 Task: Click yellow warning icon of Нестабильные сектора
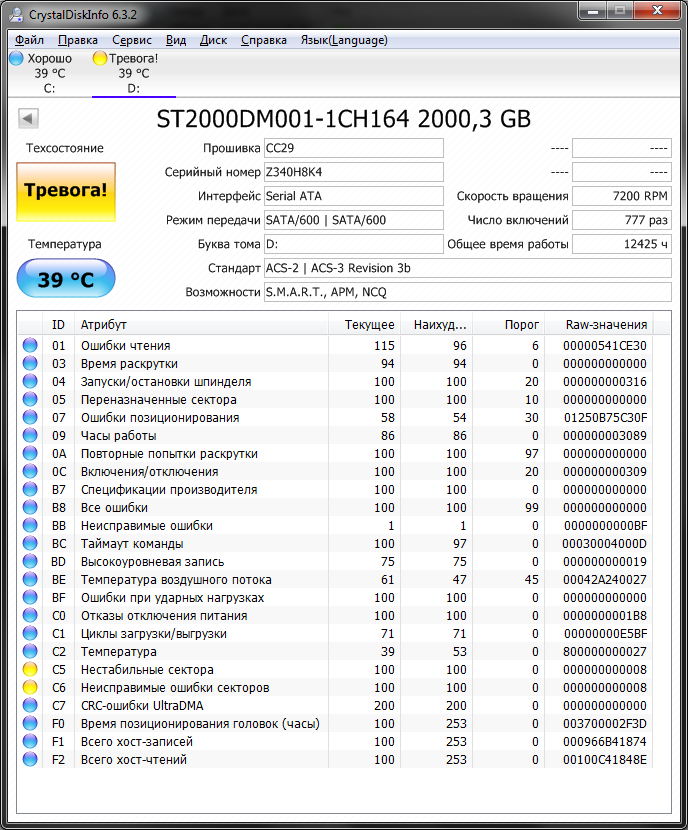point(30,669)
